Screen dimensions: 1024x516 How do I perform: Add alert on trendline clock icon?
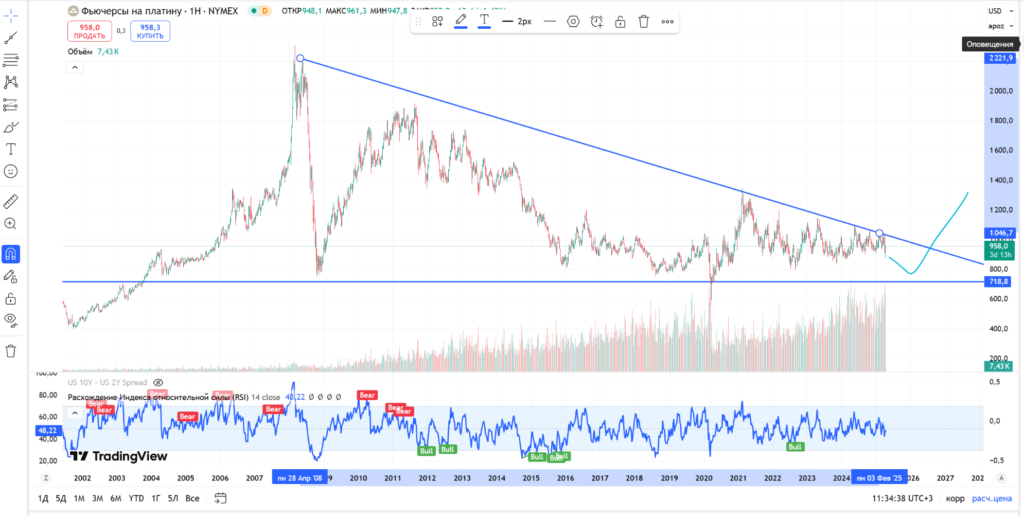click(x=597, y=22)
